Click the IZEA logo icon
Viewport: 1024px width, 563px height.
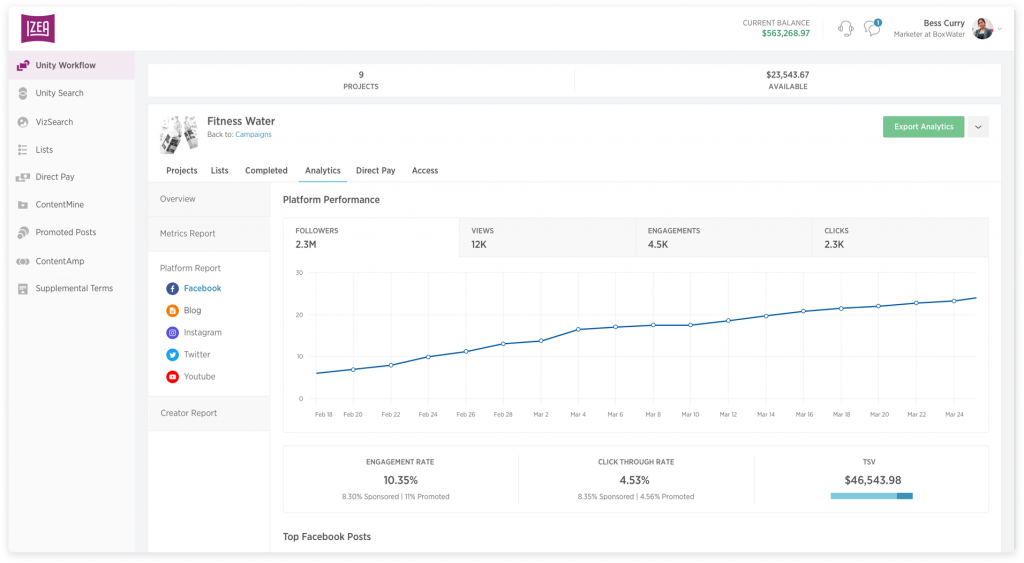[x=38, y=28]
